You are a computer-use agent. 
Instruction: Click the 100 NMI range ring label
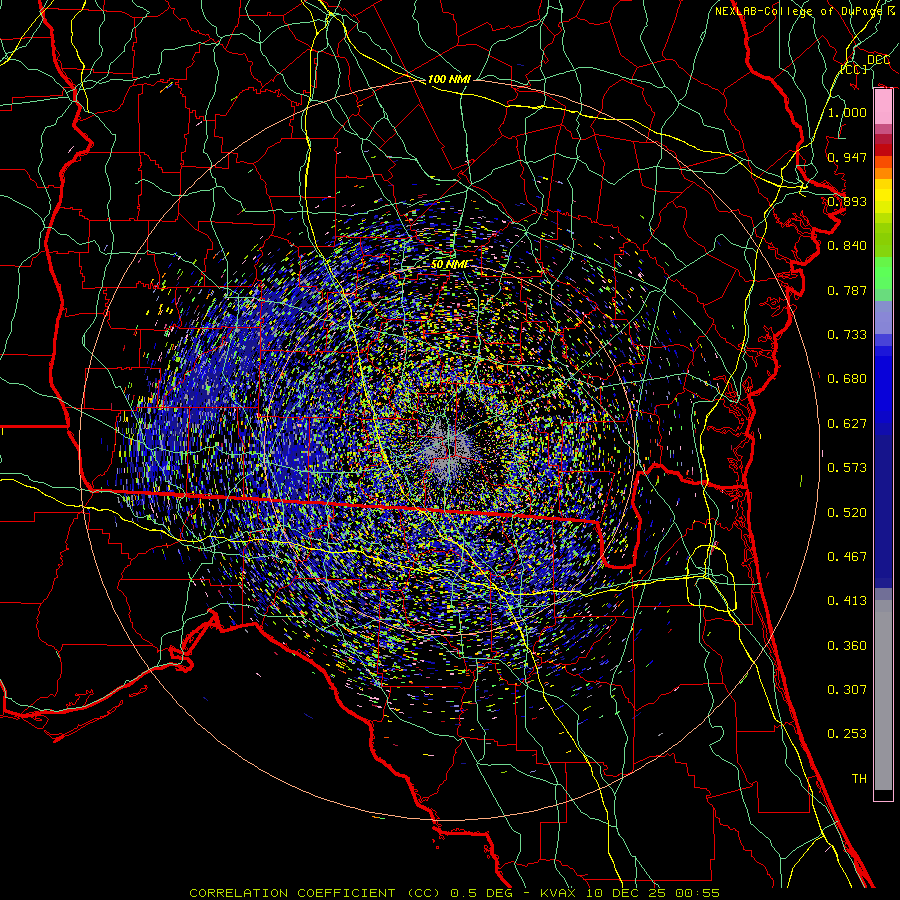click(x=449, y=79)
